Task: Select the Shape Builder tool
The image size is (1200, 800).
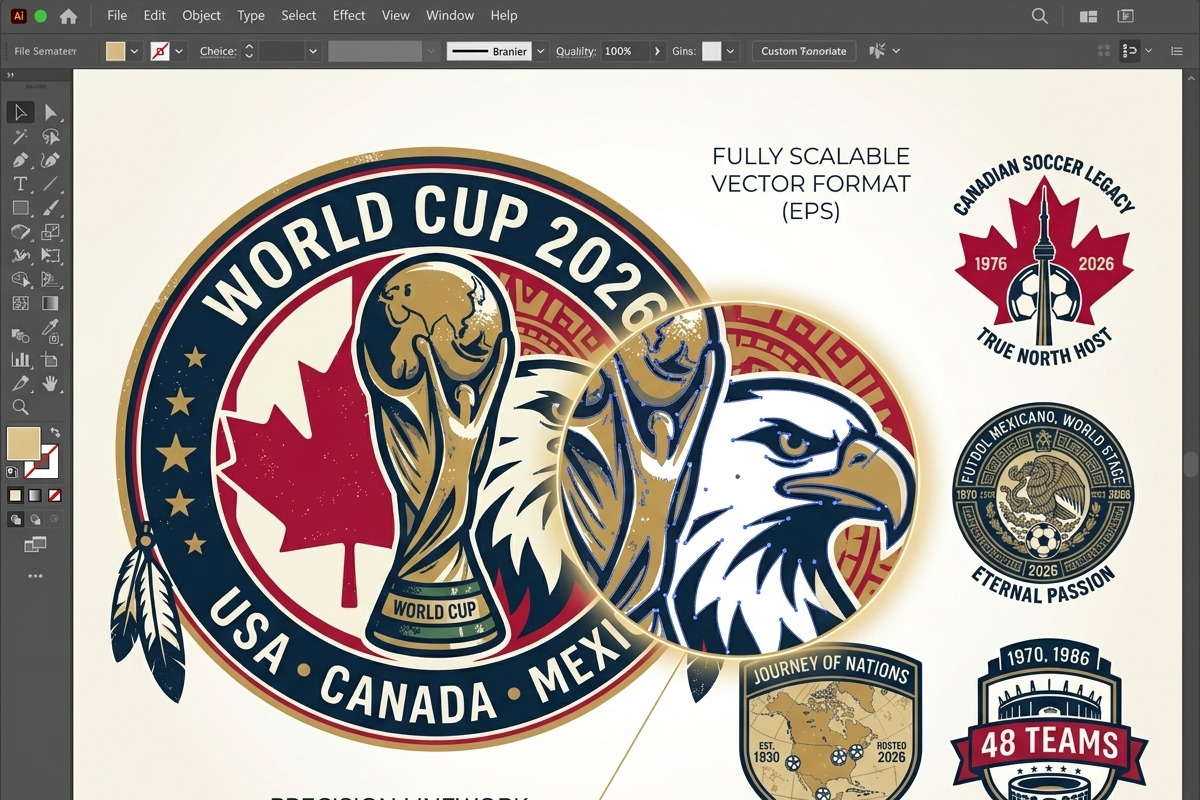Action: (20, 280)
